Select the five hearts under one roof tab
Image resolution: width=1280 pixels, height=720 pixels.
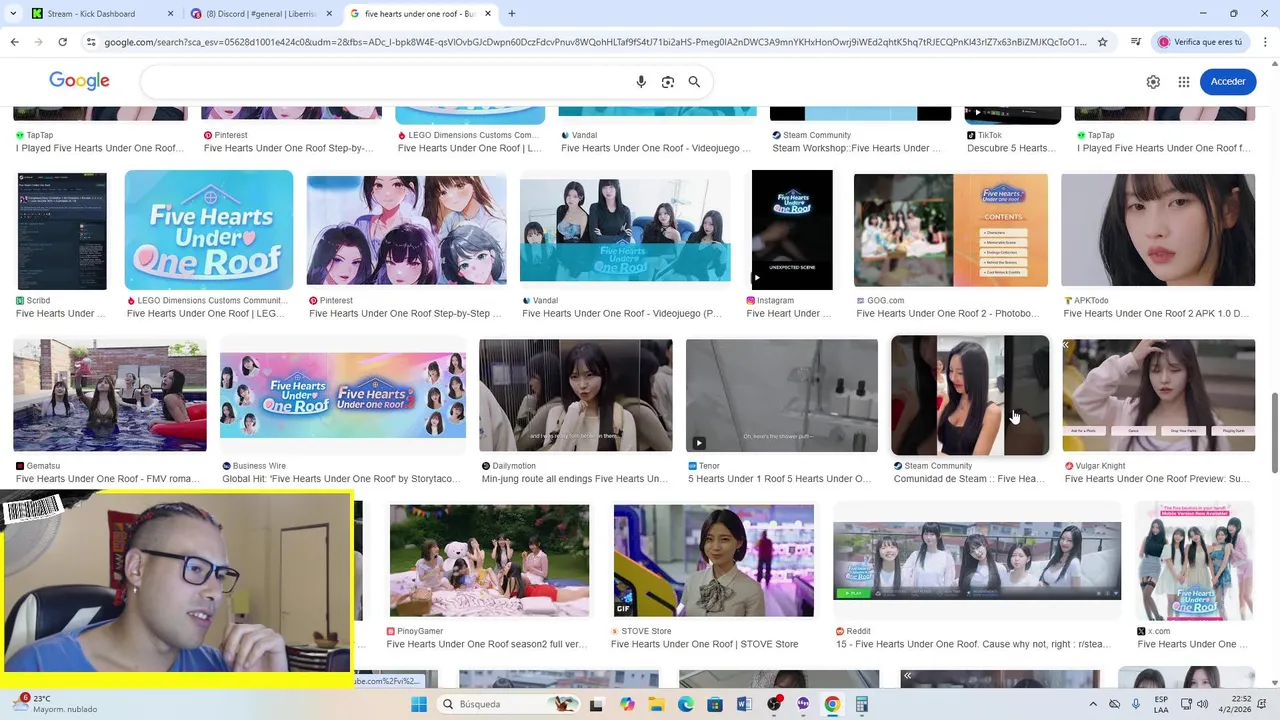(420, 14)
